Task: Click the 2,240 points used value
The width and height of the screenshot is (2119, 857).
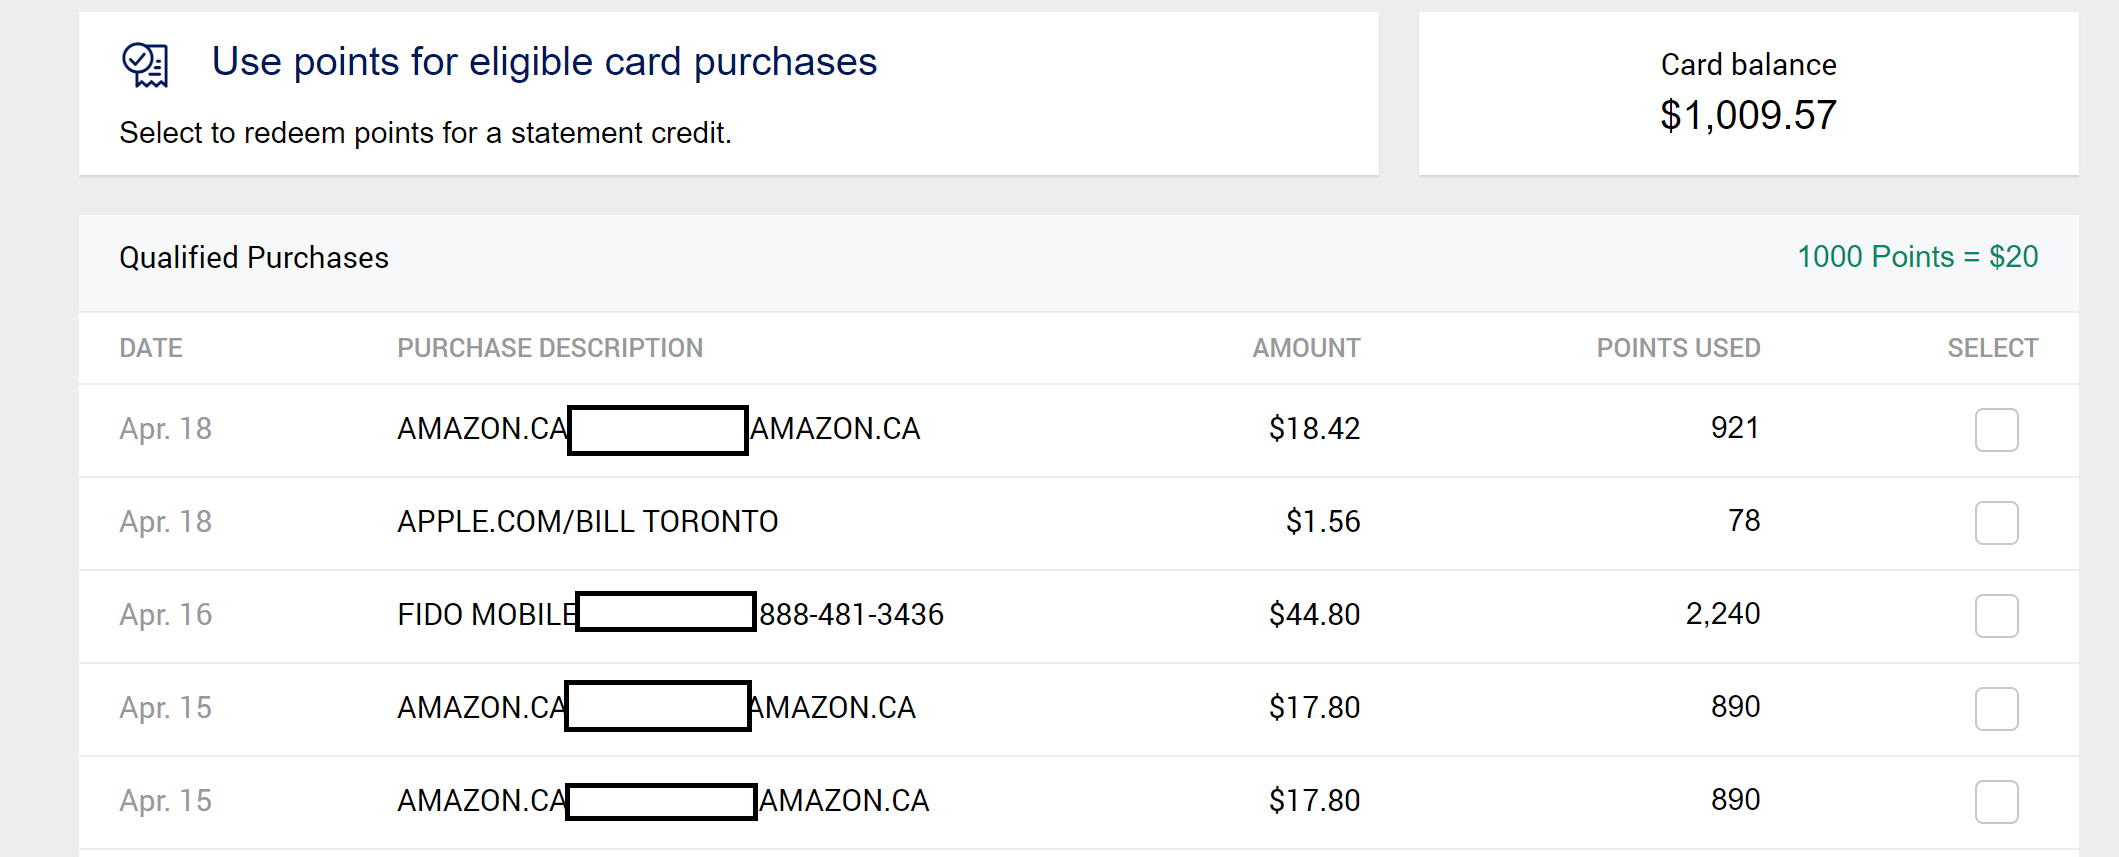Action: coord(1722,613)
